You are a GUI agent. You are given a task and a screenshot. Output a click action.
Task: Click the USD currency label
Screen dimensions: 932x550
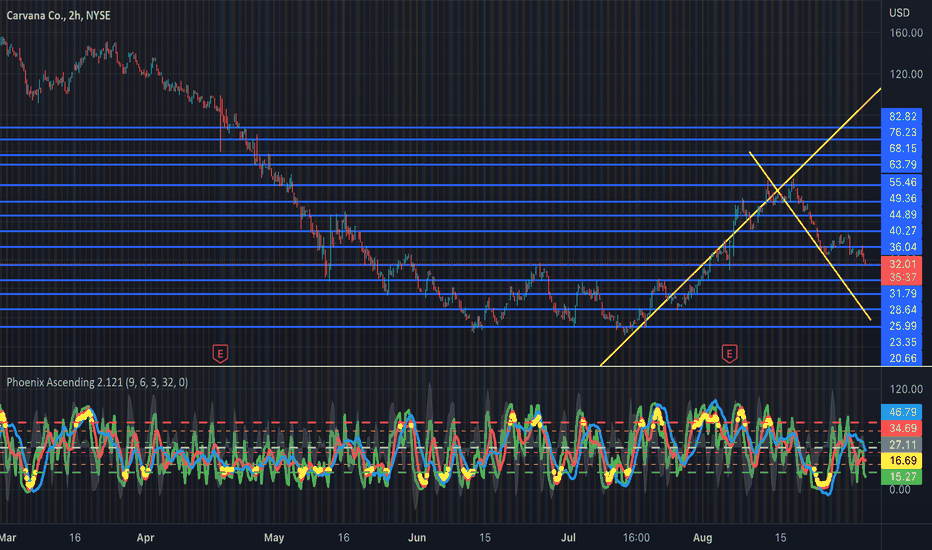899,12
